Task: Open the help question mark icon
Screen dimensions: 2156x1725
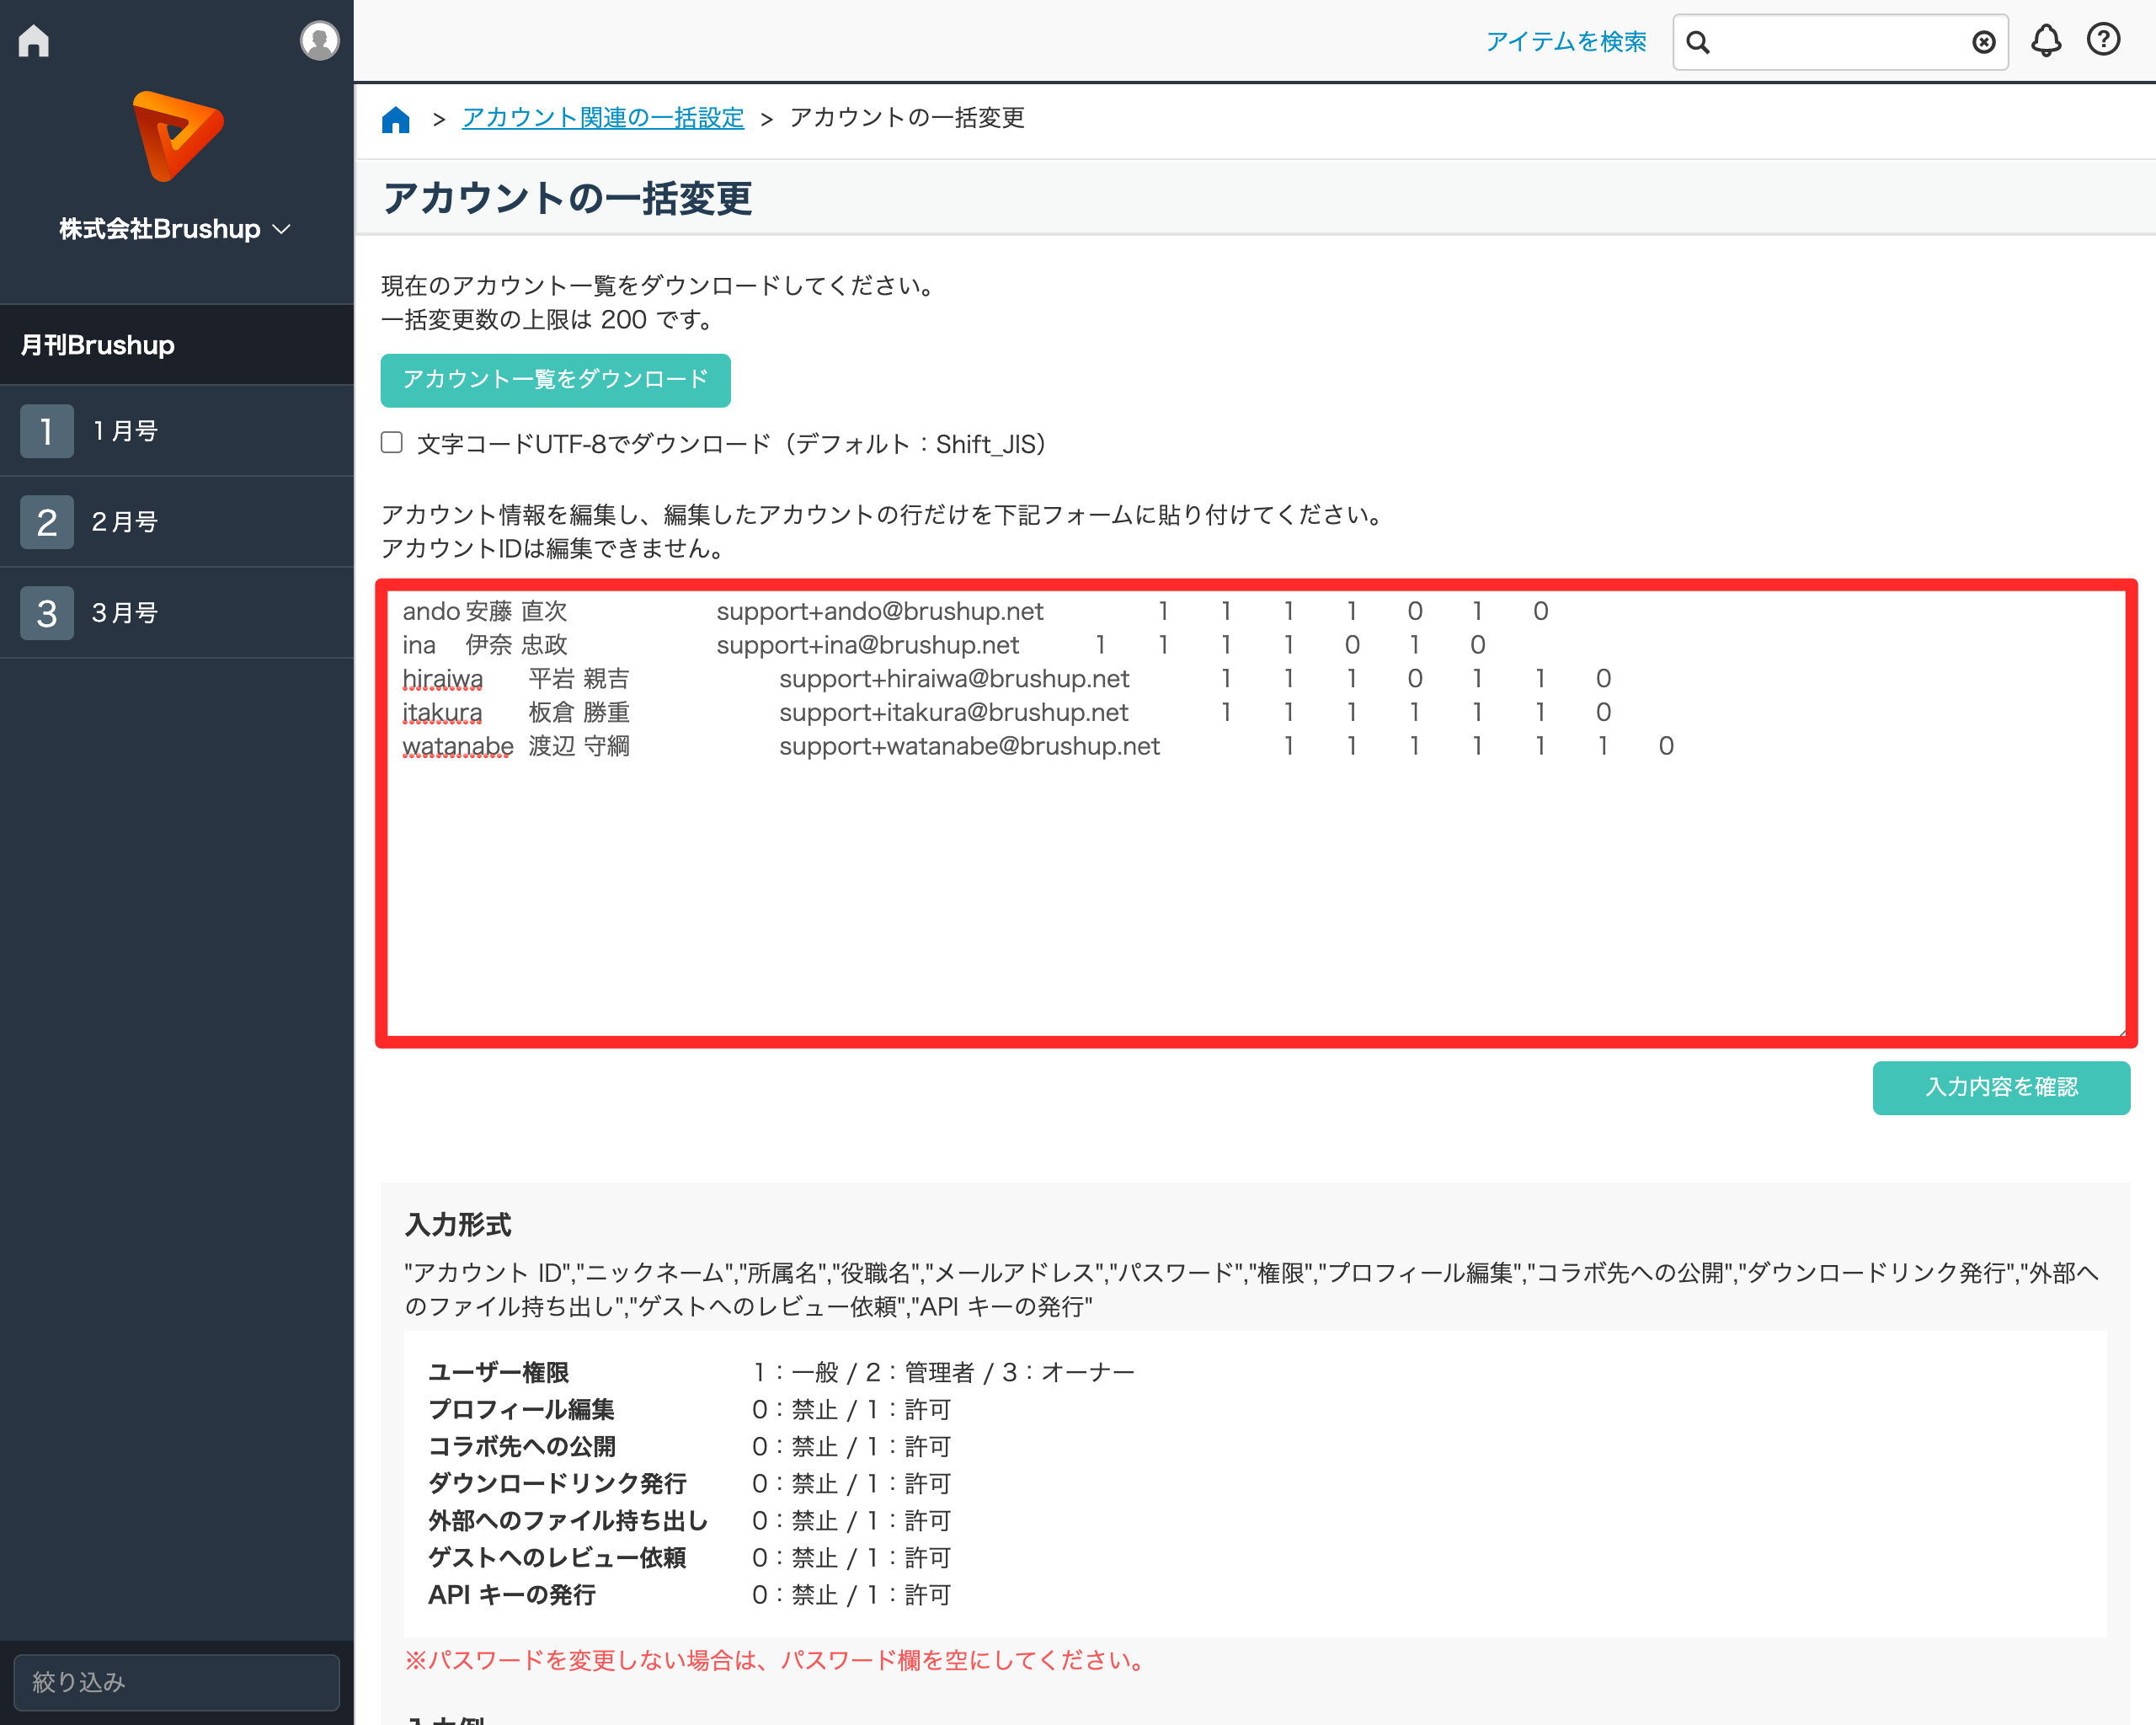Action: (2103, 40)
